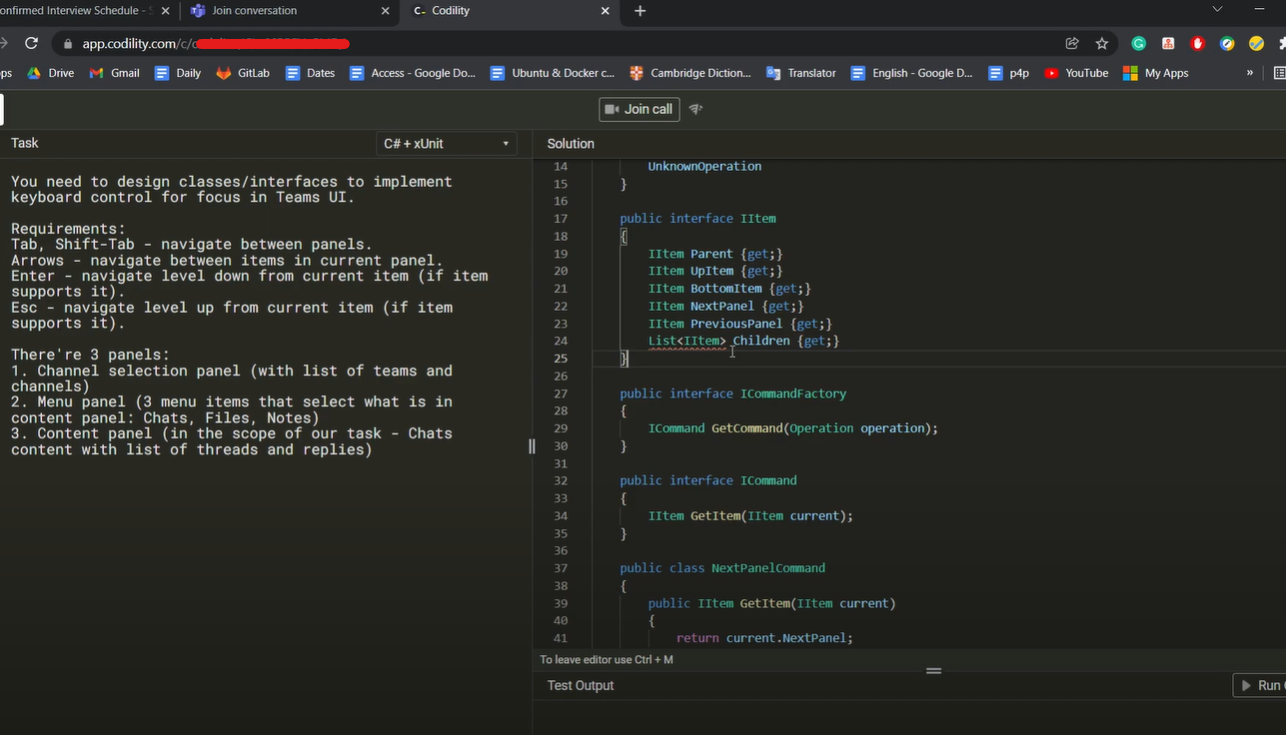
Task: Click the Run button in Test Output
Action: point(1260,685)
